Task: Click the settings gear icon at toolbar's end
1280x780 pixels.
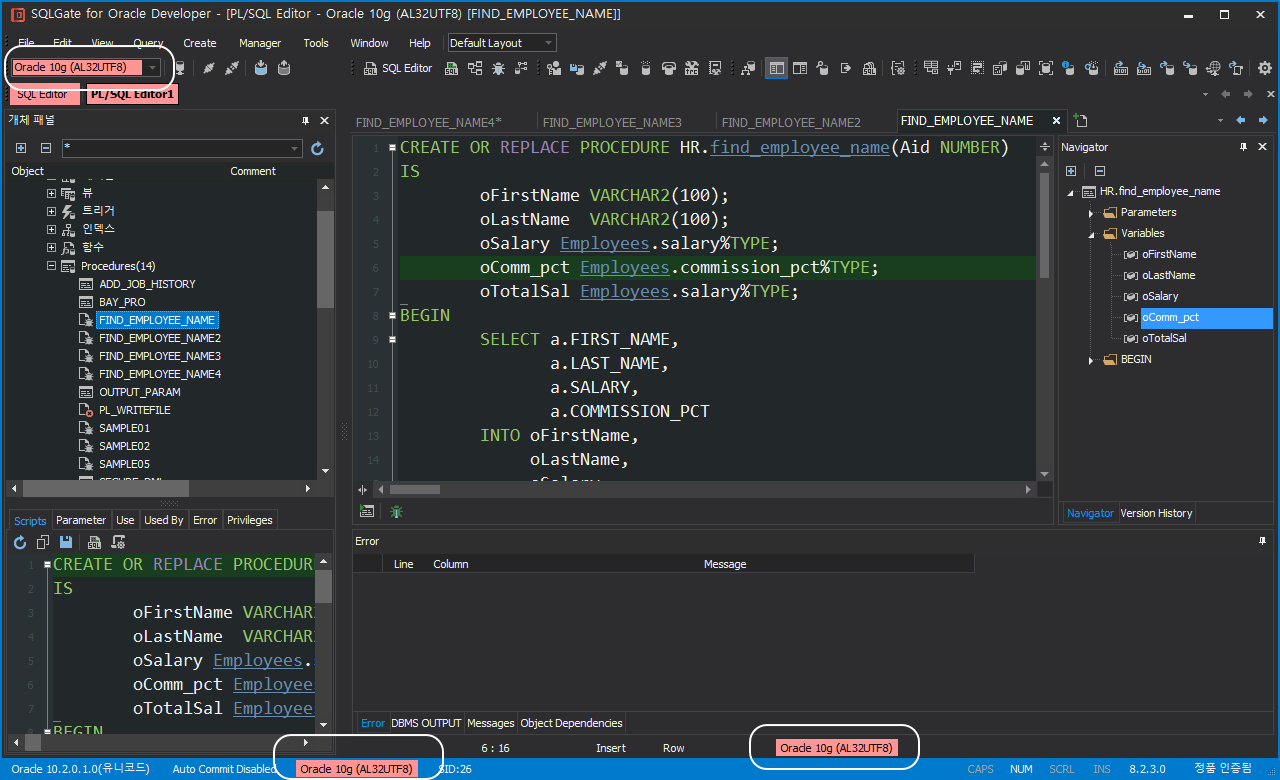Action: 1264,69
